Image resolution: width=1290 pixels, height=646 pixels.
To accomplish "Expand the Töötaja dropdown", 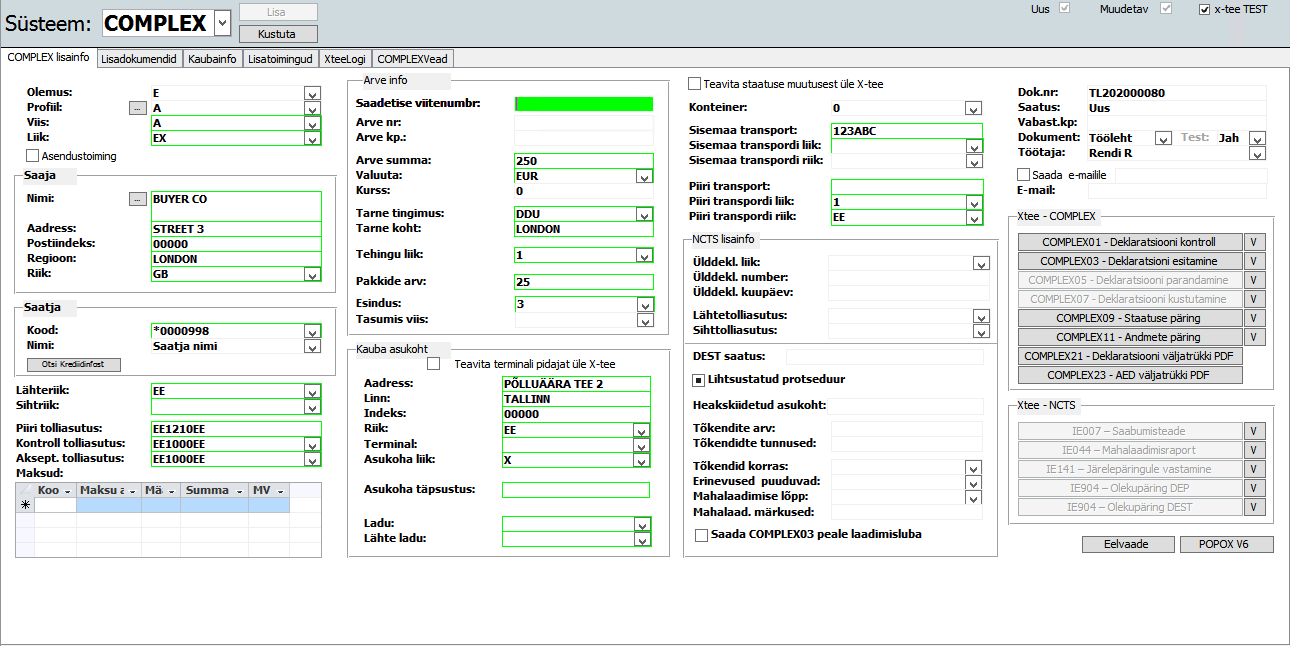I will pyautogui.click(x=1258, y=153).
